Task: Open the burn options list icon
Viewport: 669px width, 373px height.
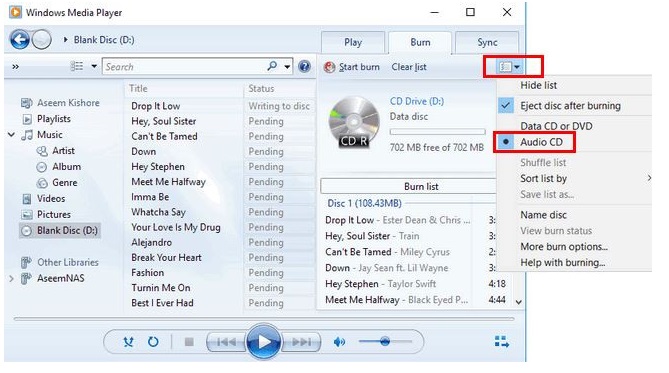Action: 505,67
